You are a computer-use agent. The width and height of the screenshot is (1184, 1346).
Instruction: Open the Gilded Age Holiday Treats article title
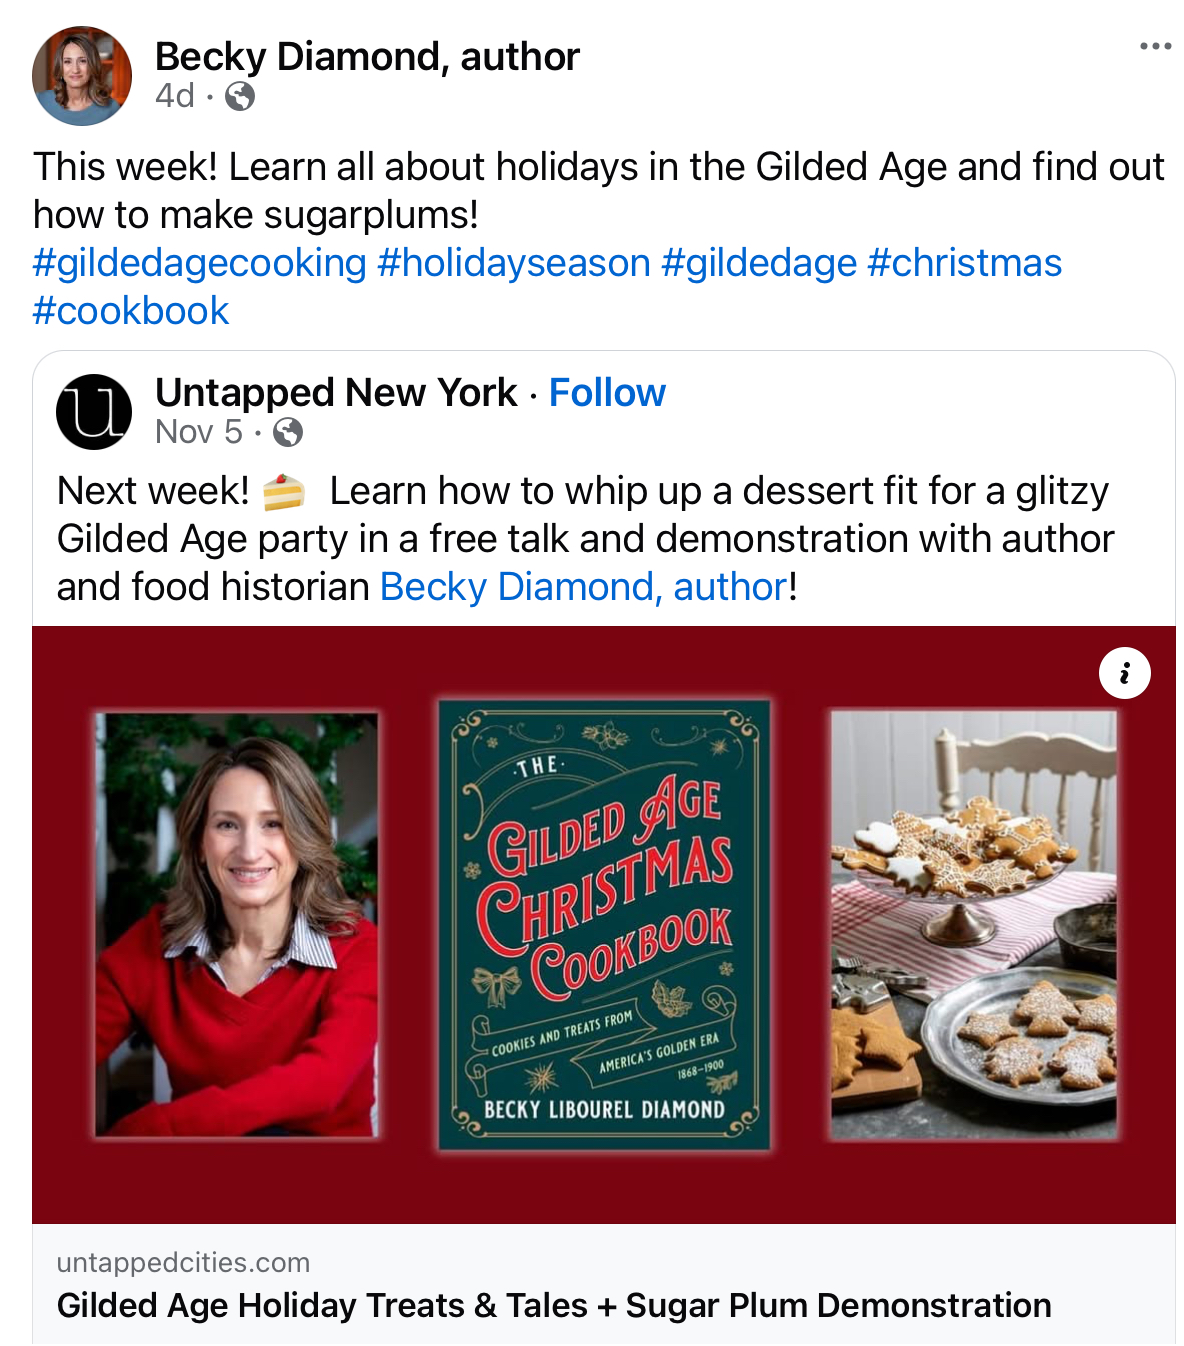[554, 1305]
